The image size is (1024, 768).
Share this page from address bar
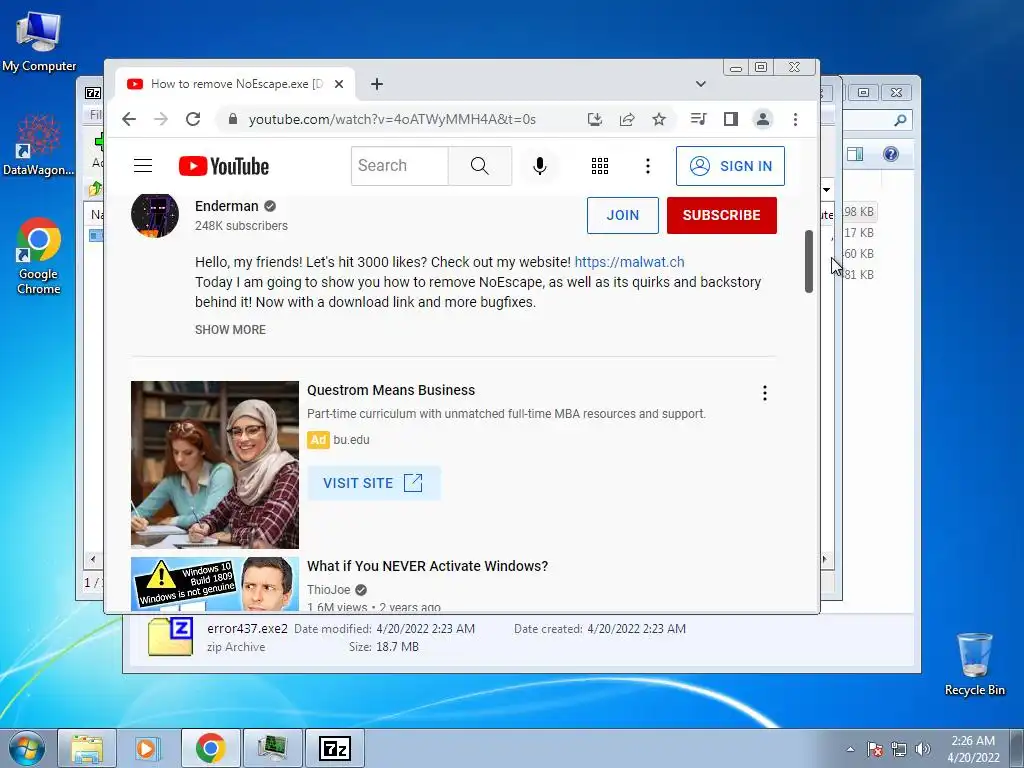627,119
